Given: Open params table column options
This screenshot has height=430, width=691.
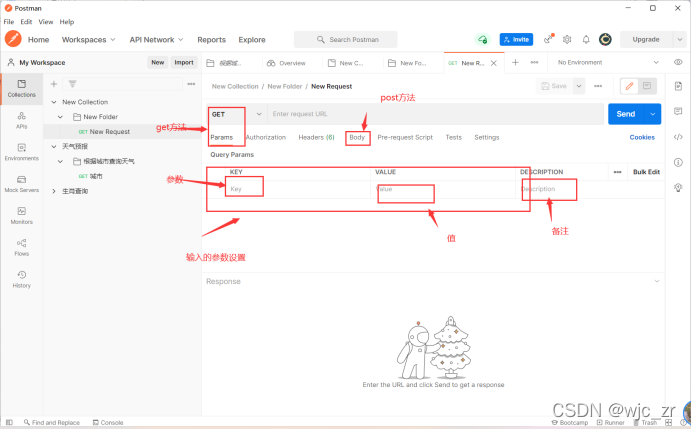Looking at the screenshot, I should point(617,172).
